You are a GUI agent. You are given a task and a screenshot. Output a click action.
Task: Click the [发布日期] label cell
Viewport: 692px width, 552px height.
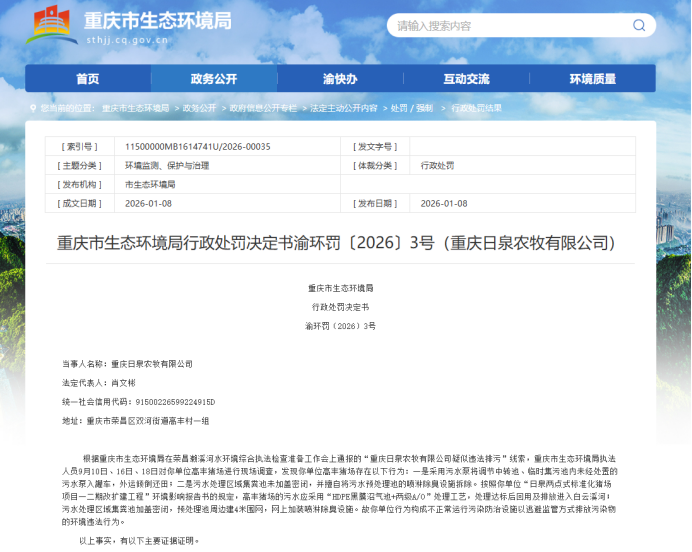375,203
